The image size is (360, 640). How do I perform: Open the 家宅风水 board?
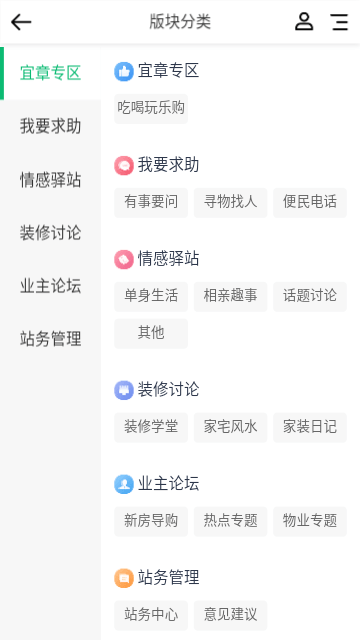(231, 427)
